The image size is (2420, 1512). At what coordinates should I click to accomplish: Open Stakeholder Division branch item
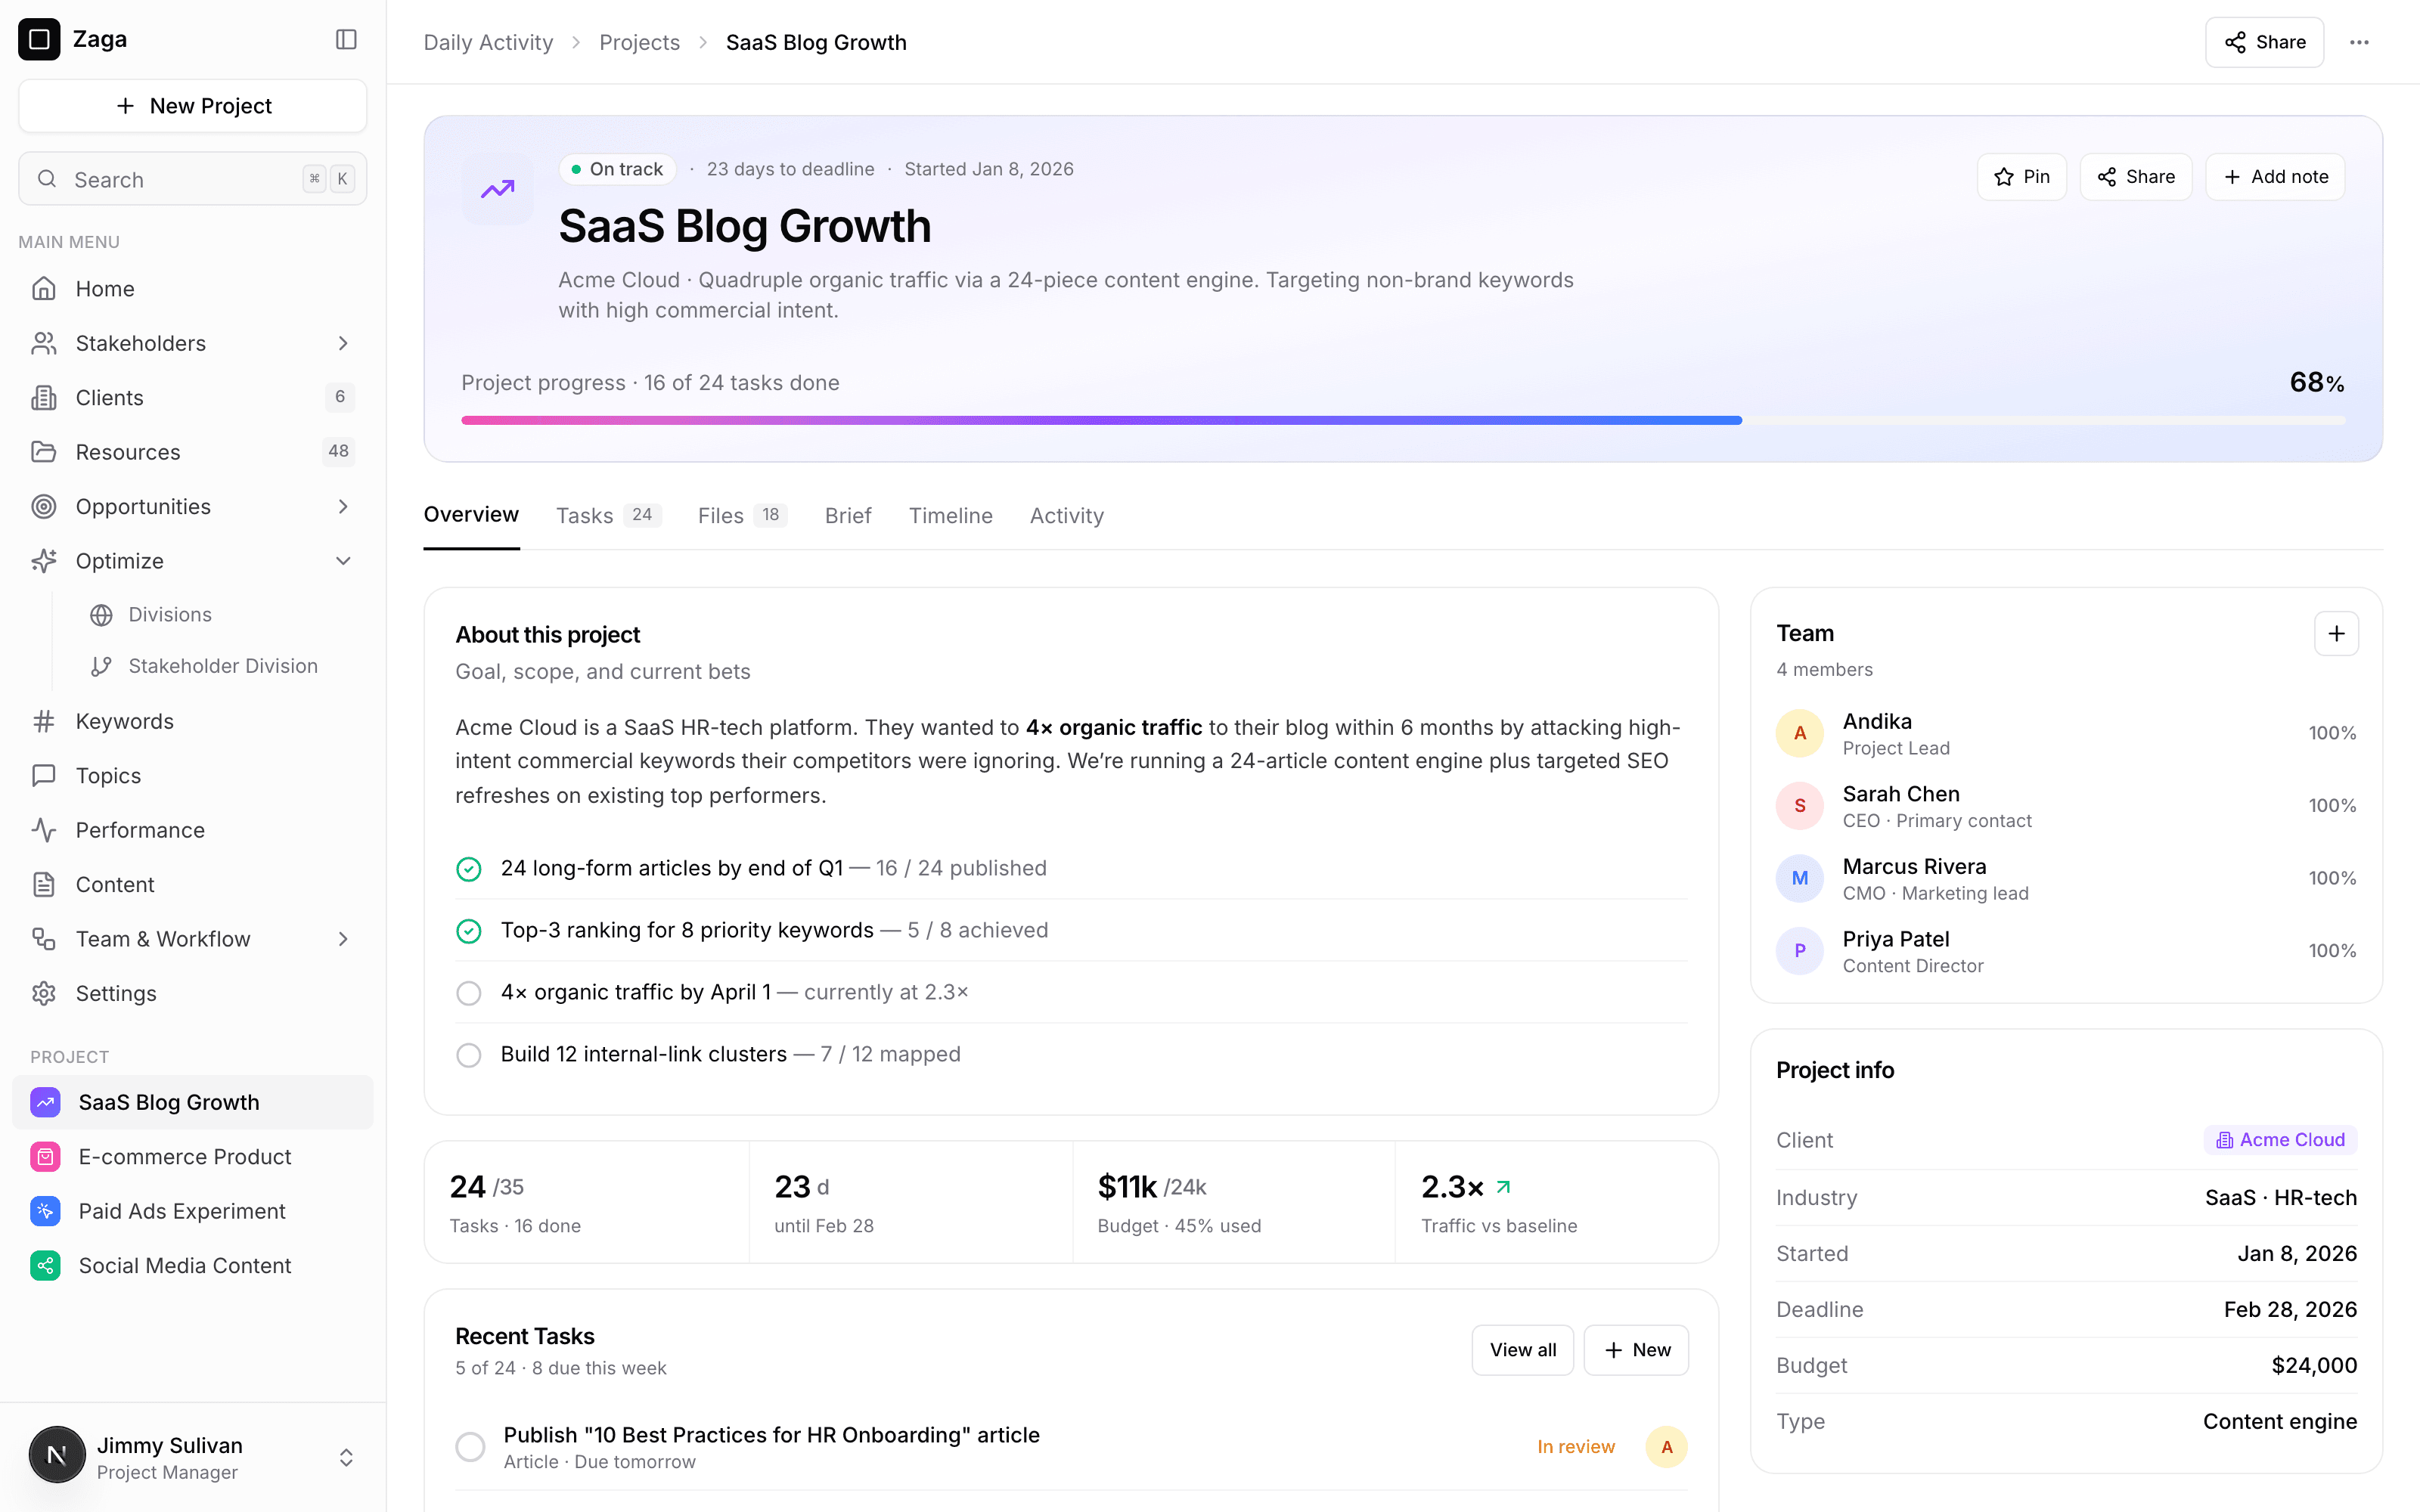coord(220,666)
